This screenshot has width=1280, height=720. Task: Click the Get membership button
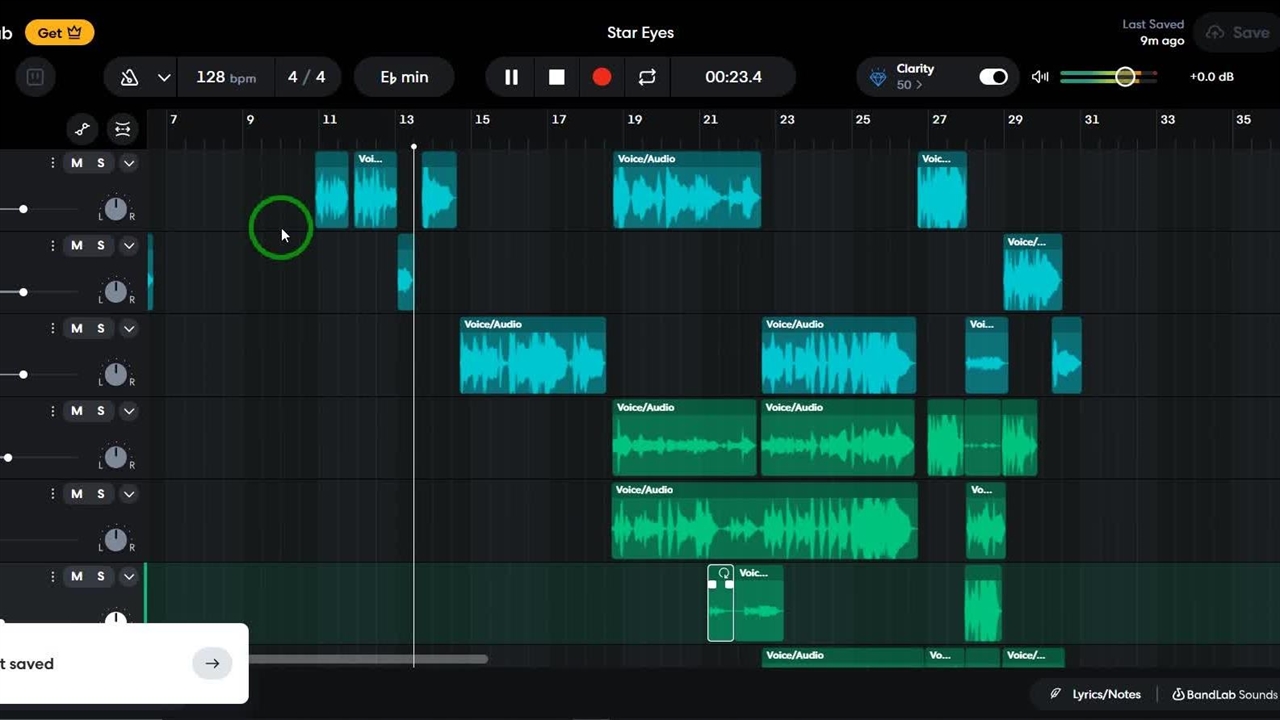point(59,33)
